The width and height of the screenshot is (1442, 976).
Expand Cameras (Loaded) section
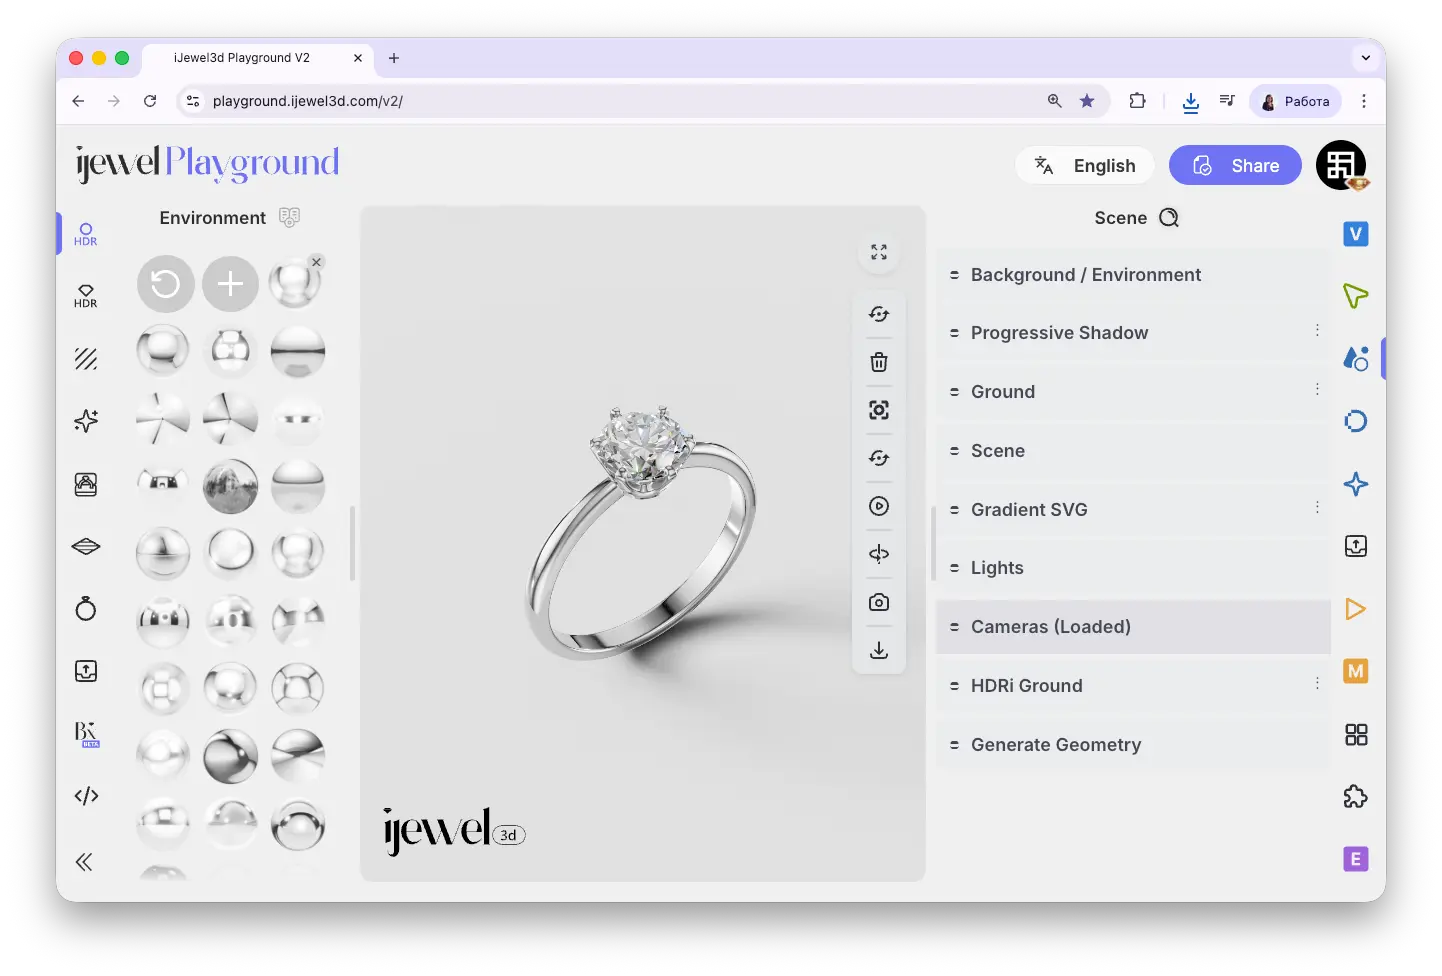(1133, 627)
